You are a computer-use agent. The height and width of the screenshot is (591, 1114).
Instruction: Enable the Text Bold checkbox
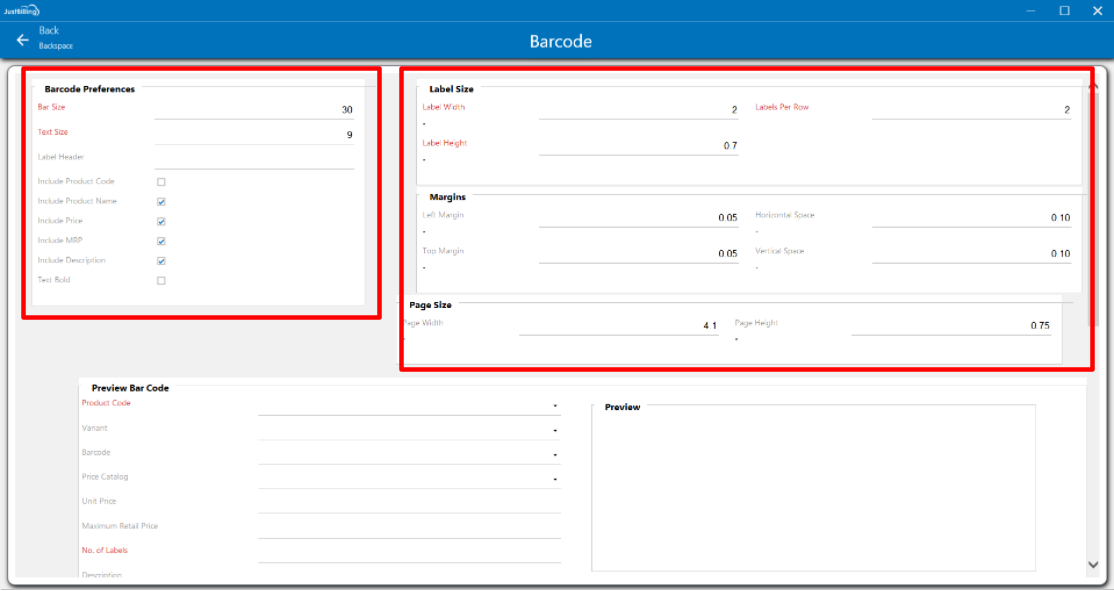coord(161,281)
